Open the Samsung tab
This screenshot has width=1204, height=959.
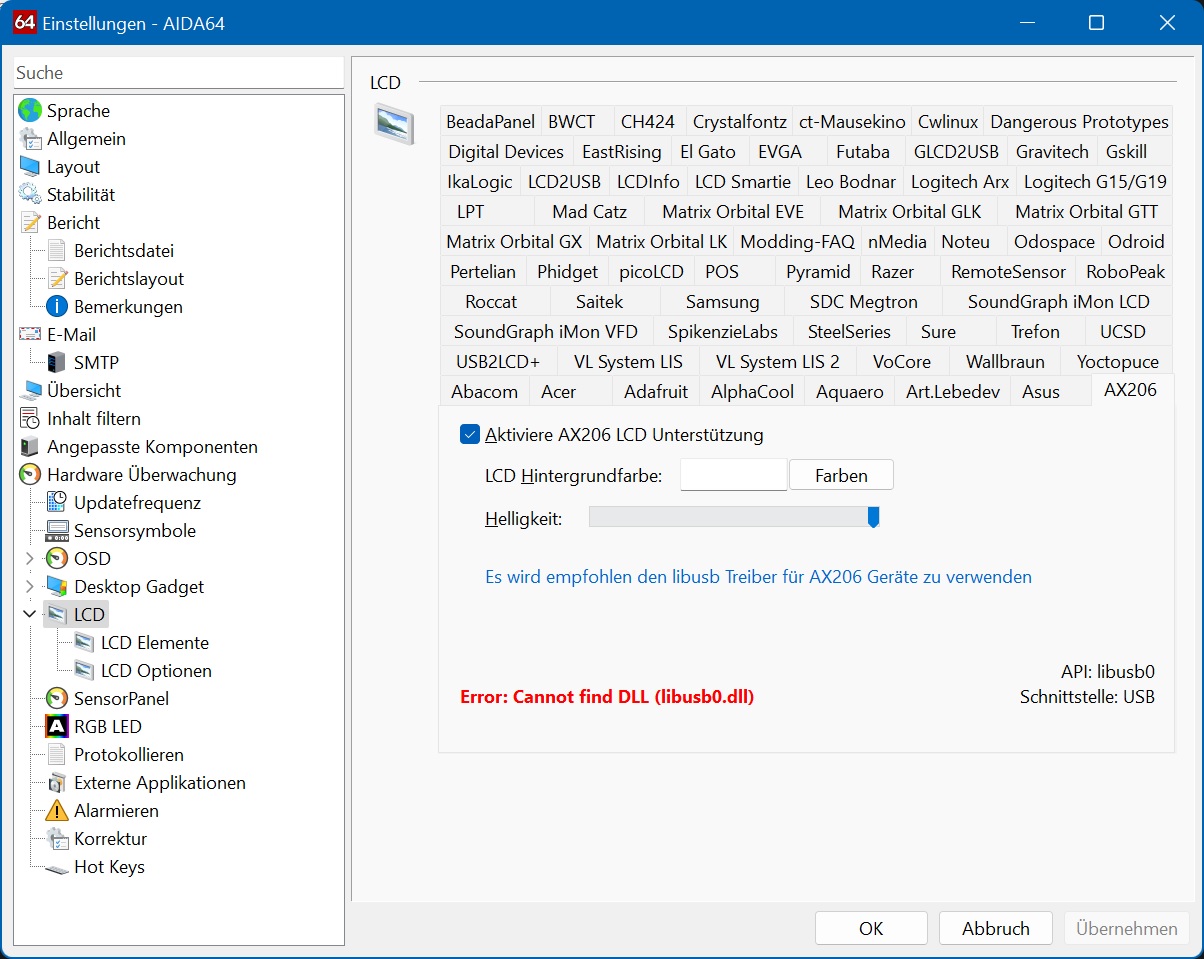coord(723,302)
